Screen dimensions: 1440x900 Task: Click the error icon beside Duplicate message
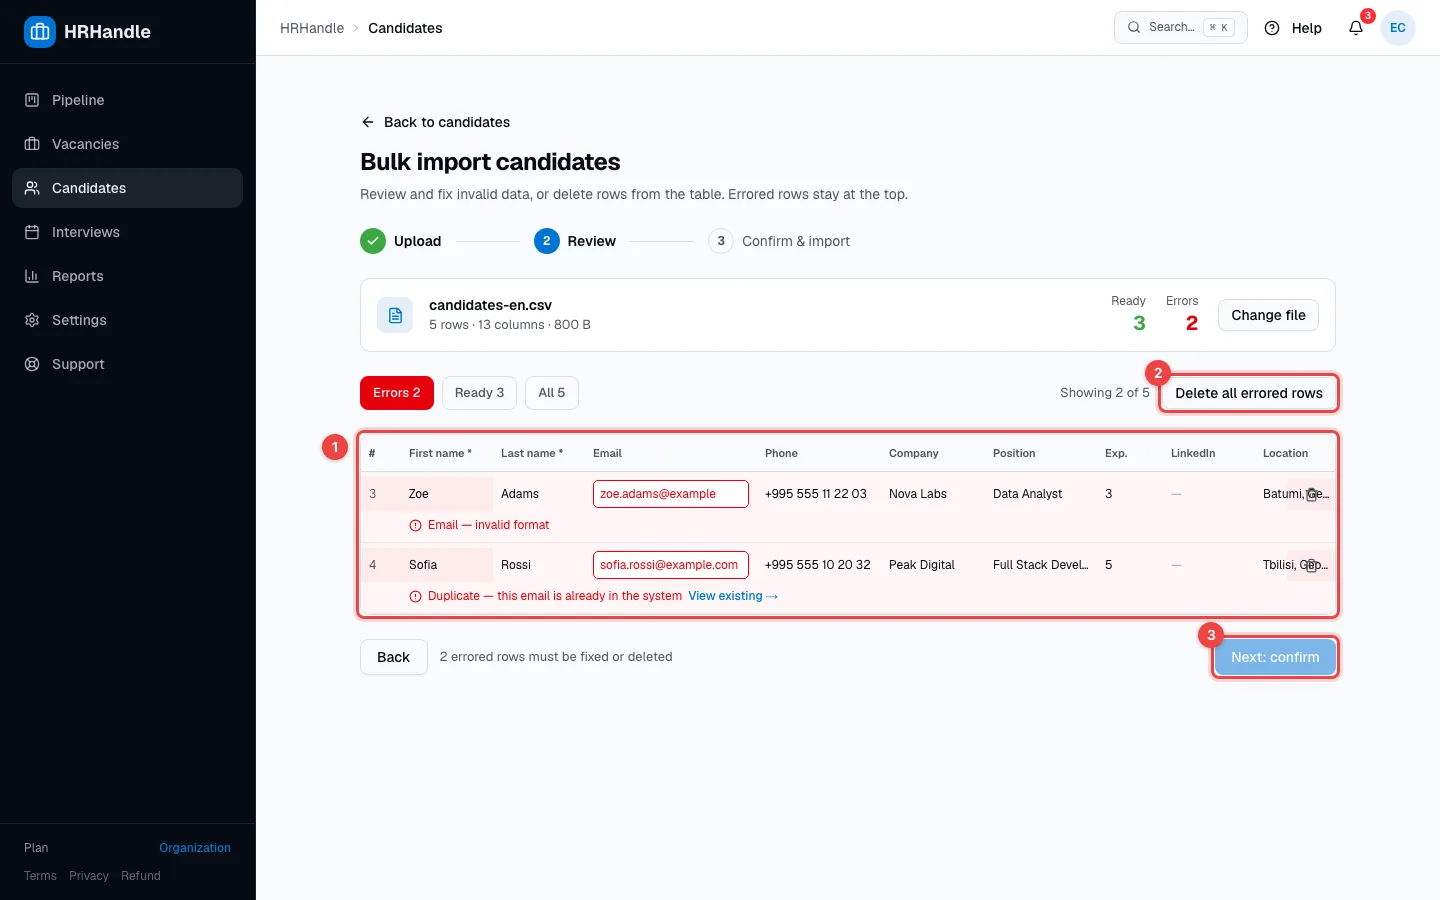tap(415, 596)
